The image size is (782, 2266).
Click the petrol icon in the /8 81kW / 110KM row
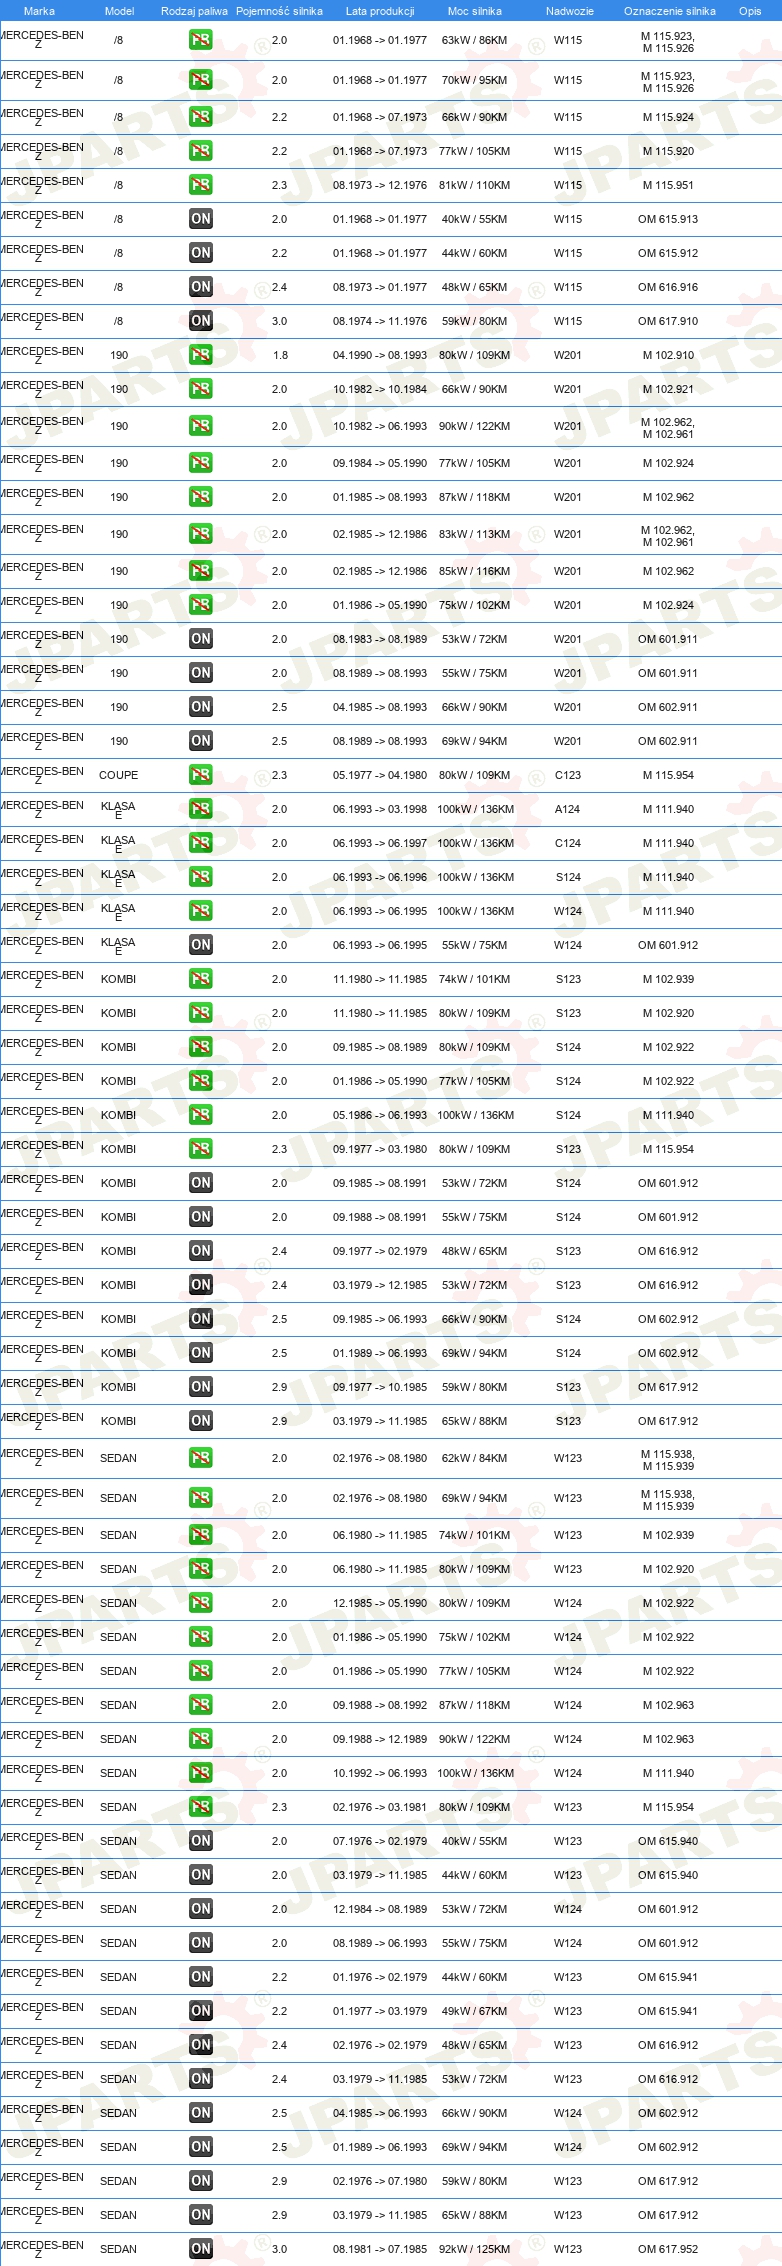[201, 185]
